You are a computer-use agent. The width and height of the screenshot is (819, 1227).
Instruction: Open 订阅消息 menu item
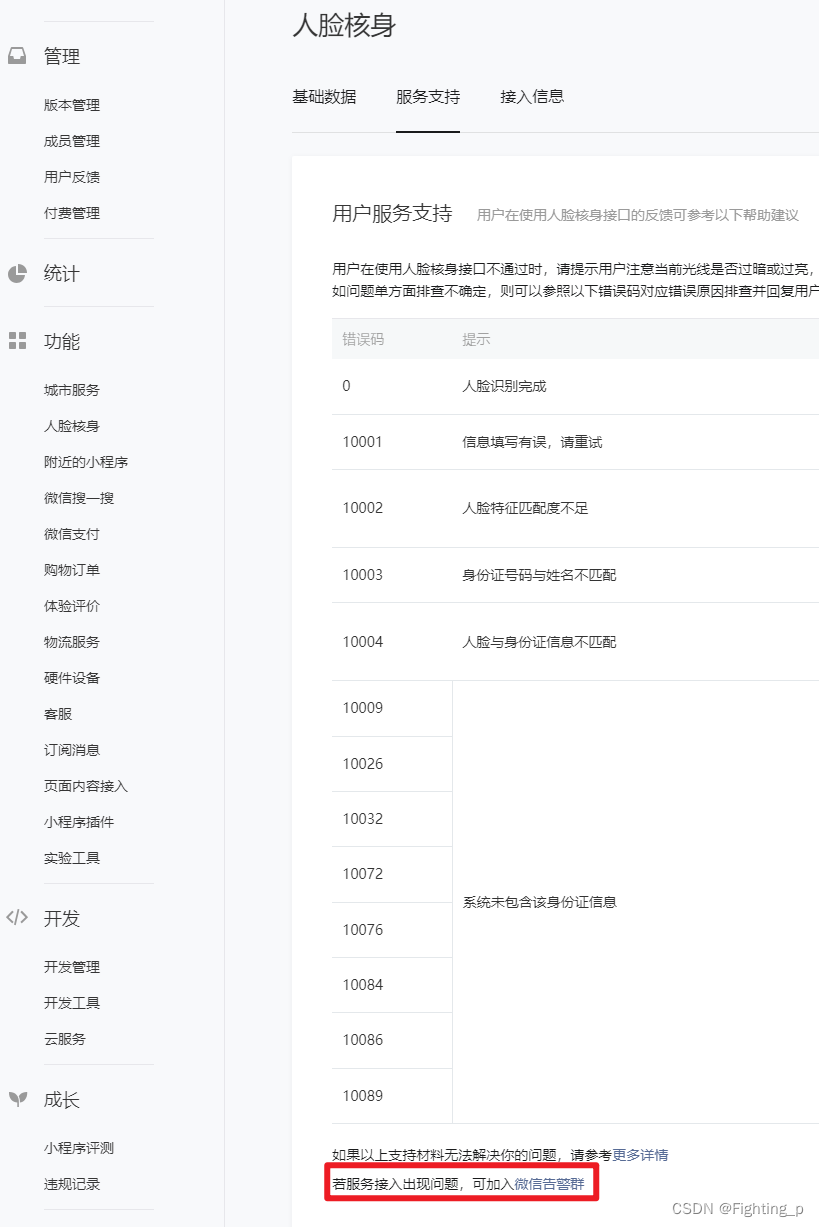coord(72,750)
